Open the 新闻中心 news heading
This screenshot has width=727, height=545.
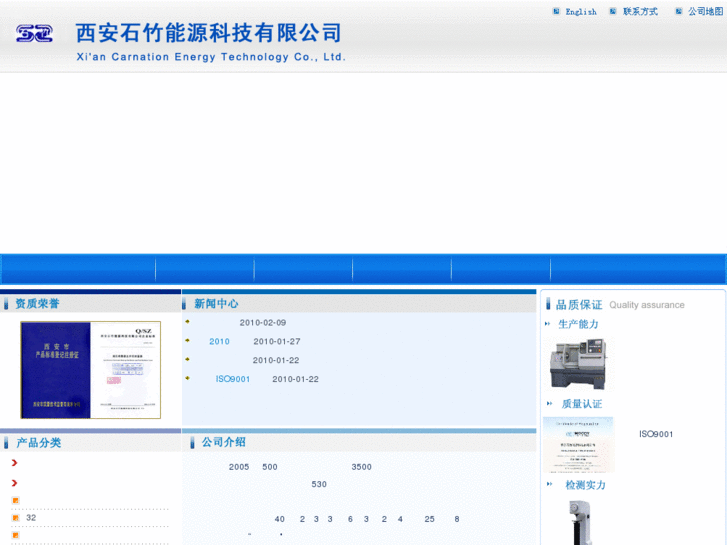[x=216, y=304]
